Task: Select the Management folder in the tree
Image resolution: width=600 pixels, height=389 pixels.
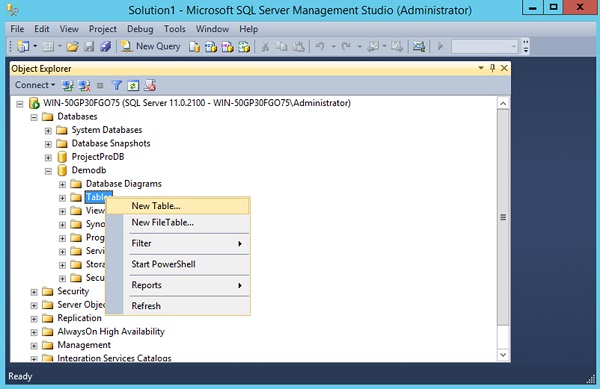Action: point(84,345)
